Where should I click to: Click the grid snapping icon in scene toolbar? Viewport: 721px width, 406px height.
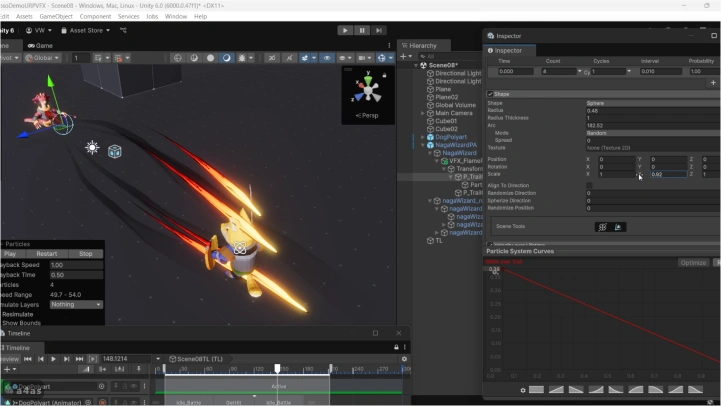tap(98, 58)
